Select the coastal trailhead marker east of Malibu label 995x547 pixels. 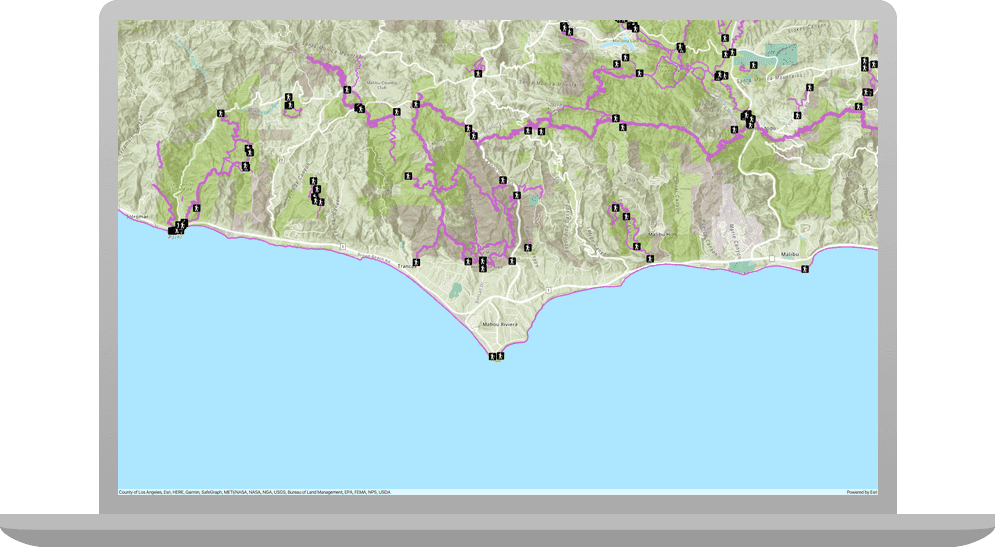coord(803,268)
